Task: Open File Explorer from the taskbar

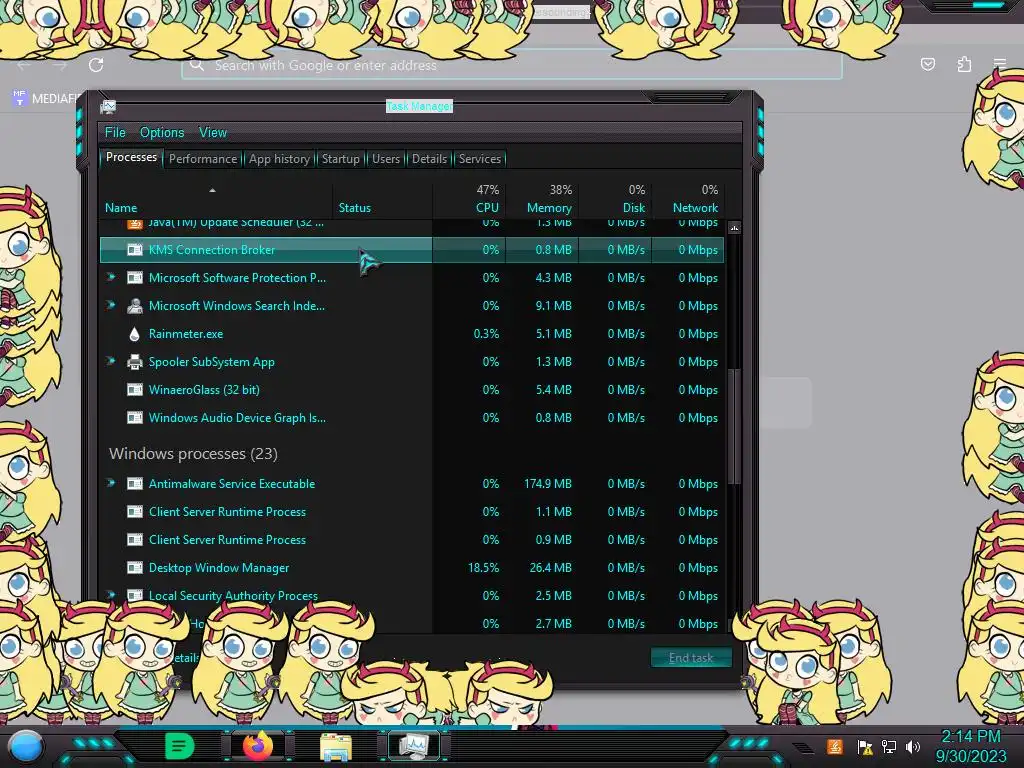Action: pos(336,746)
